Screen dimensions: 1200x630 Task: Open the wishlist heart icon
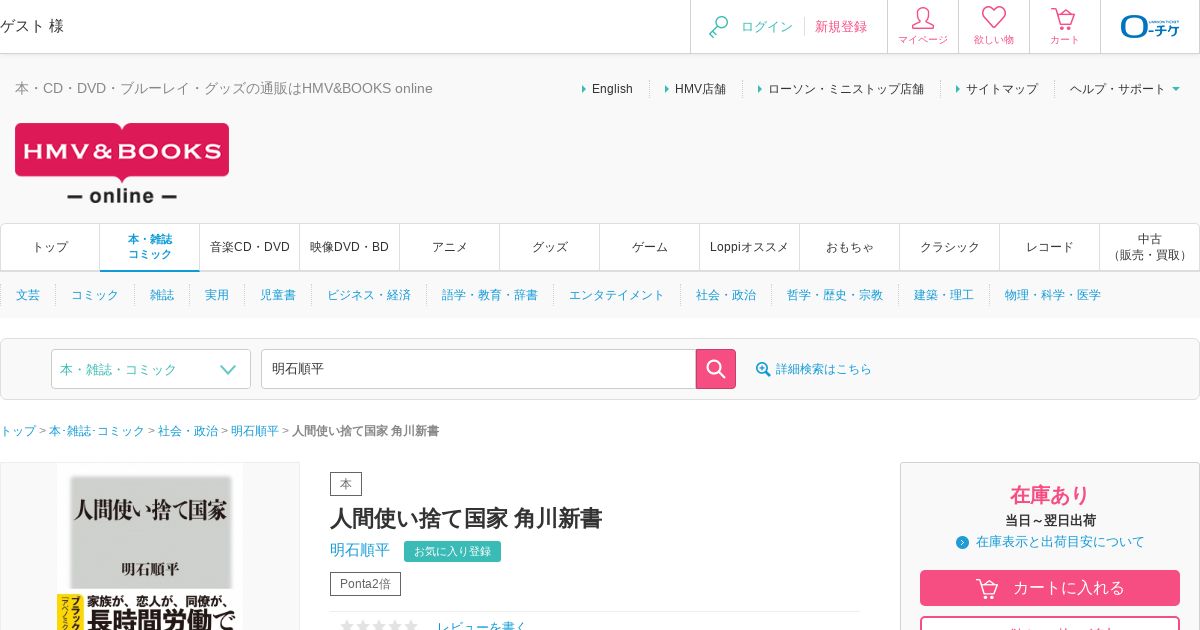pyautogui.click(x=994, y=18)
